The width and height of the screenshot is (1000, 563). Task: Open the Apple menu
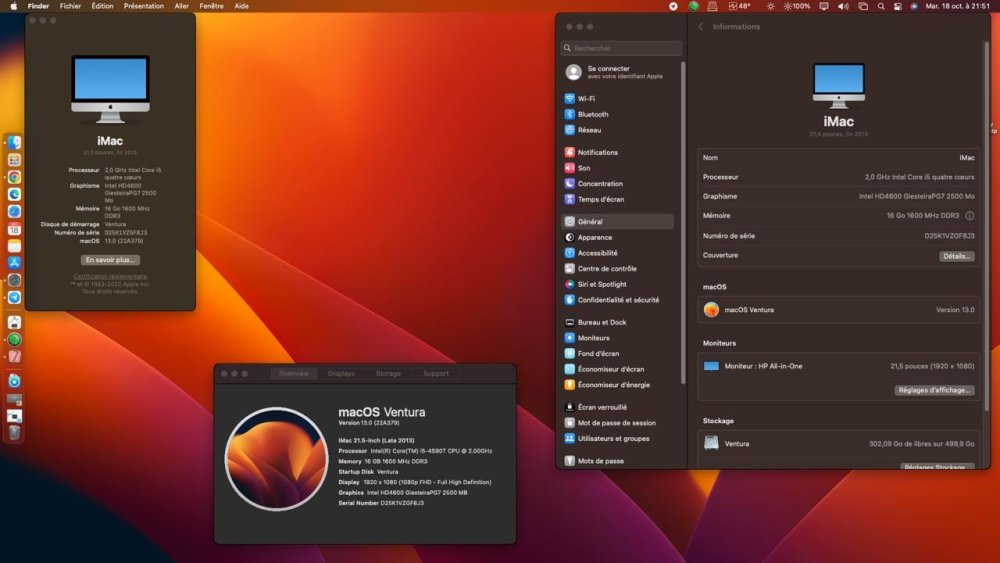coord(13,6)
